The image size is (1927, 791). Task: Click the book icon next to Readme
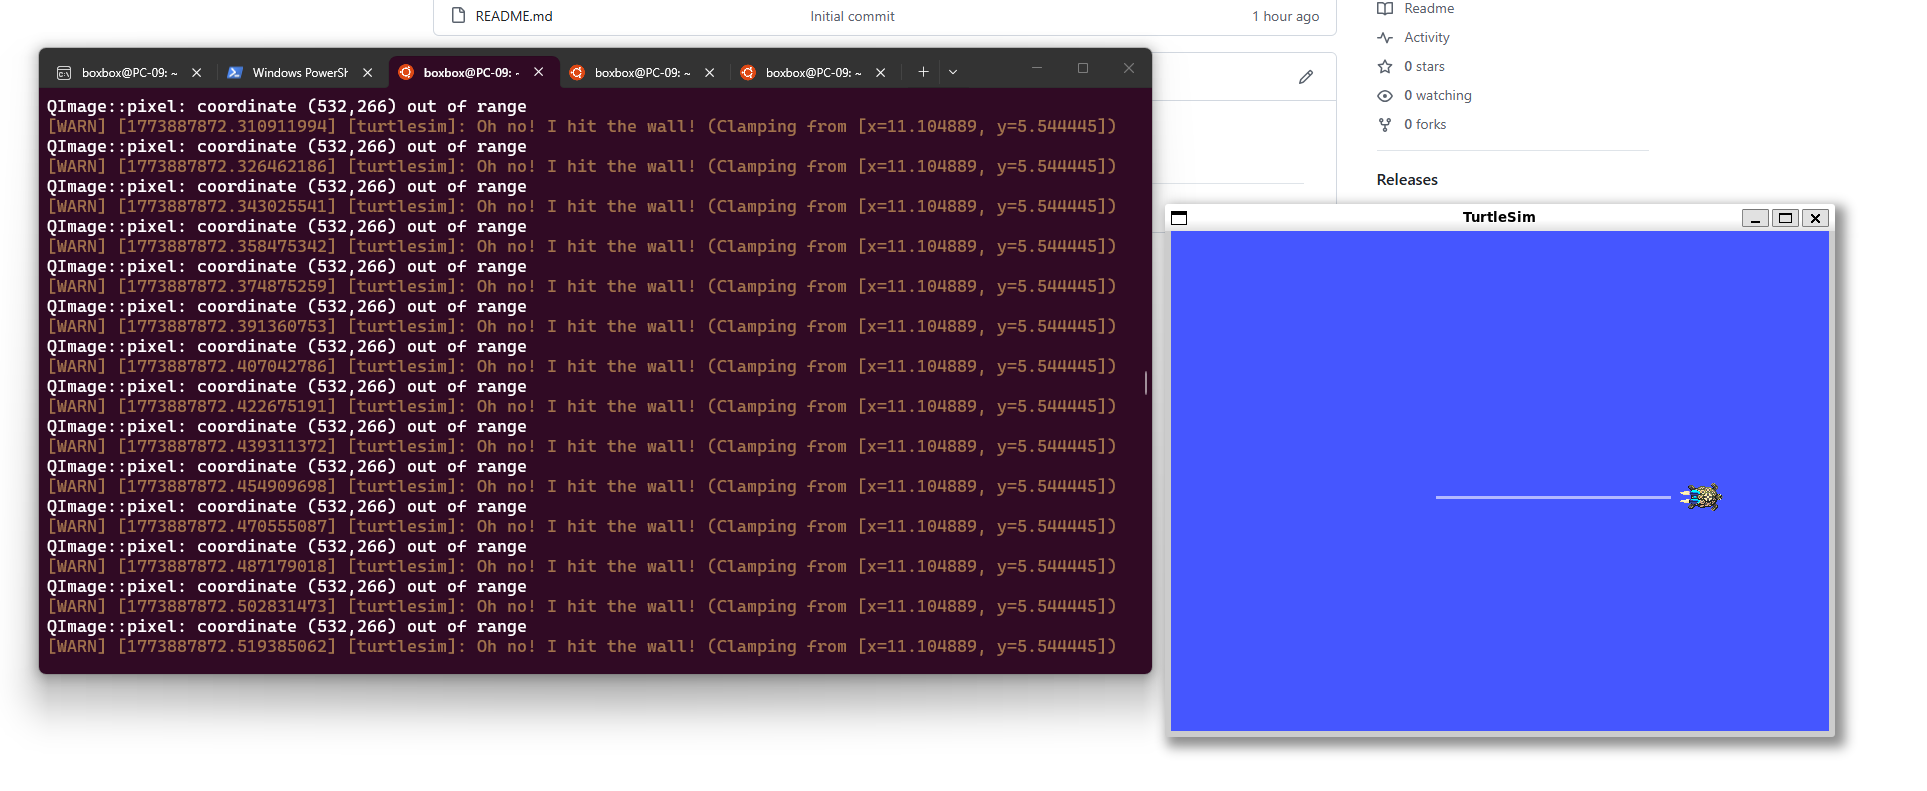pos(1385,8)
